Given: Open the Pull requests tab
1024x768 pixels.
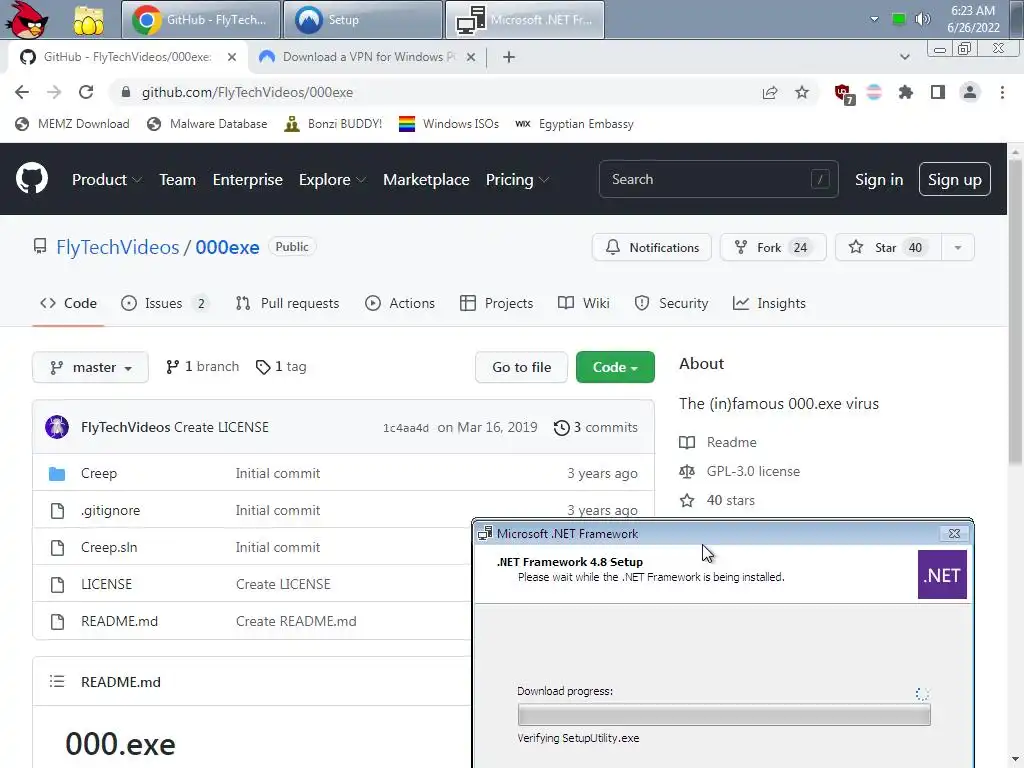Looking at the screenshot, I should click(287, 303).
